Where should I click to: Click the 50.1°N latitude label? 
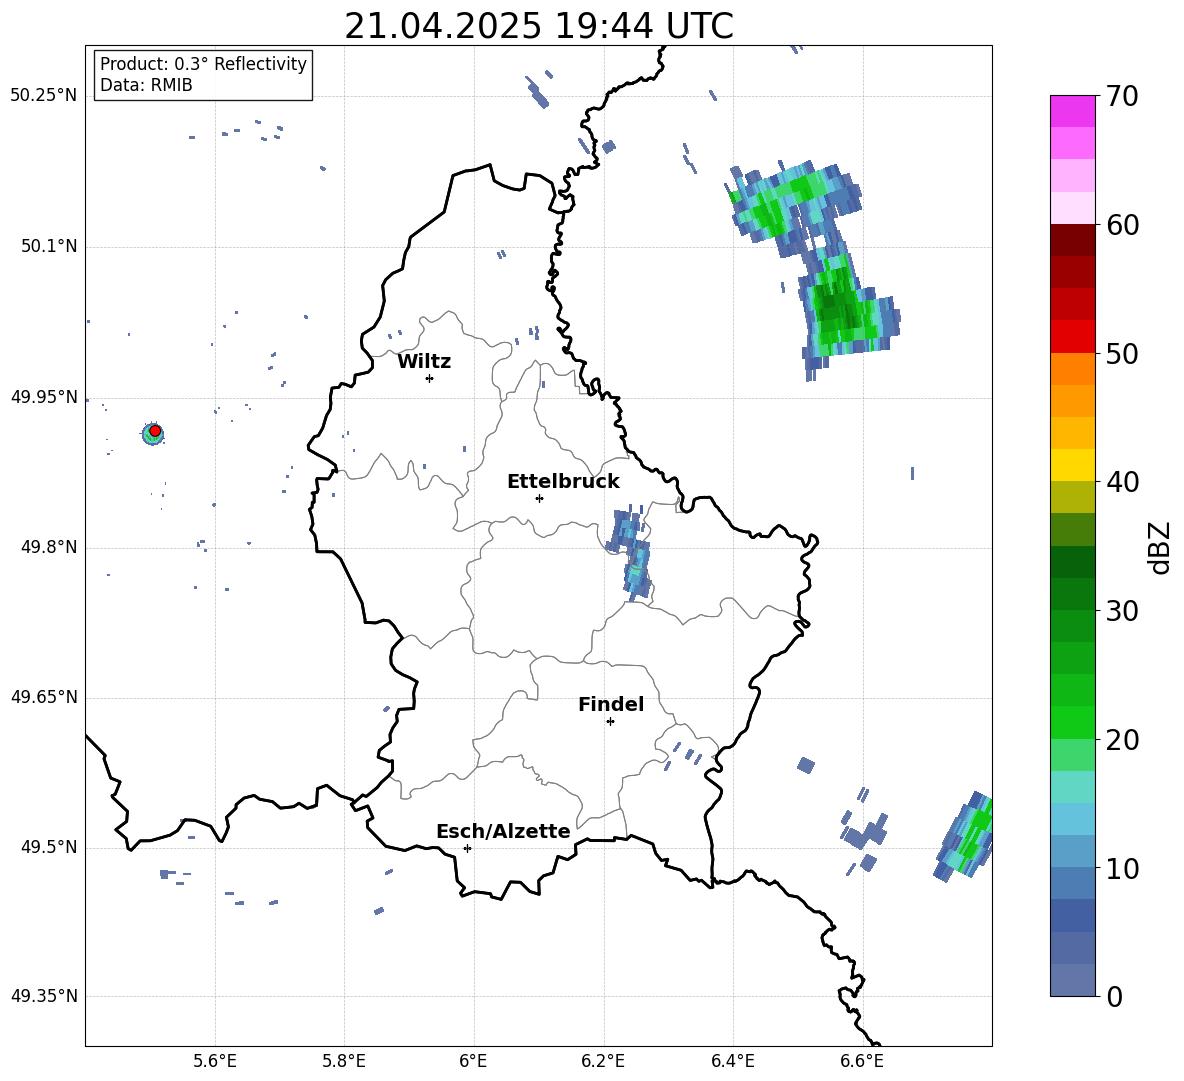coord(48,246)
